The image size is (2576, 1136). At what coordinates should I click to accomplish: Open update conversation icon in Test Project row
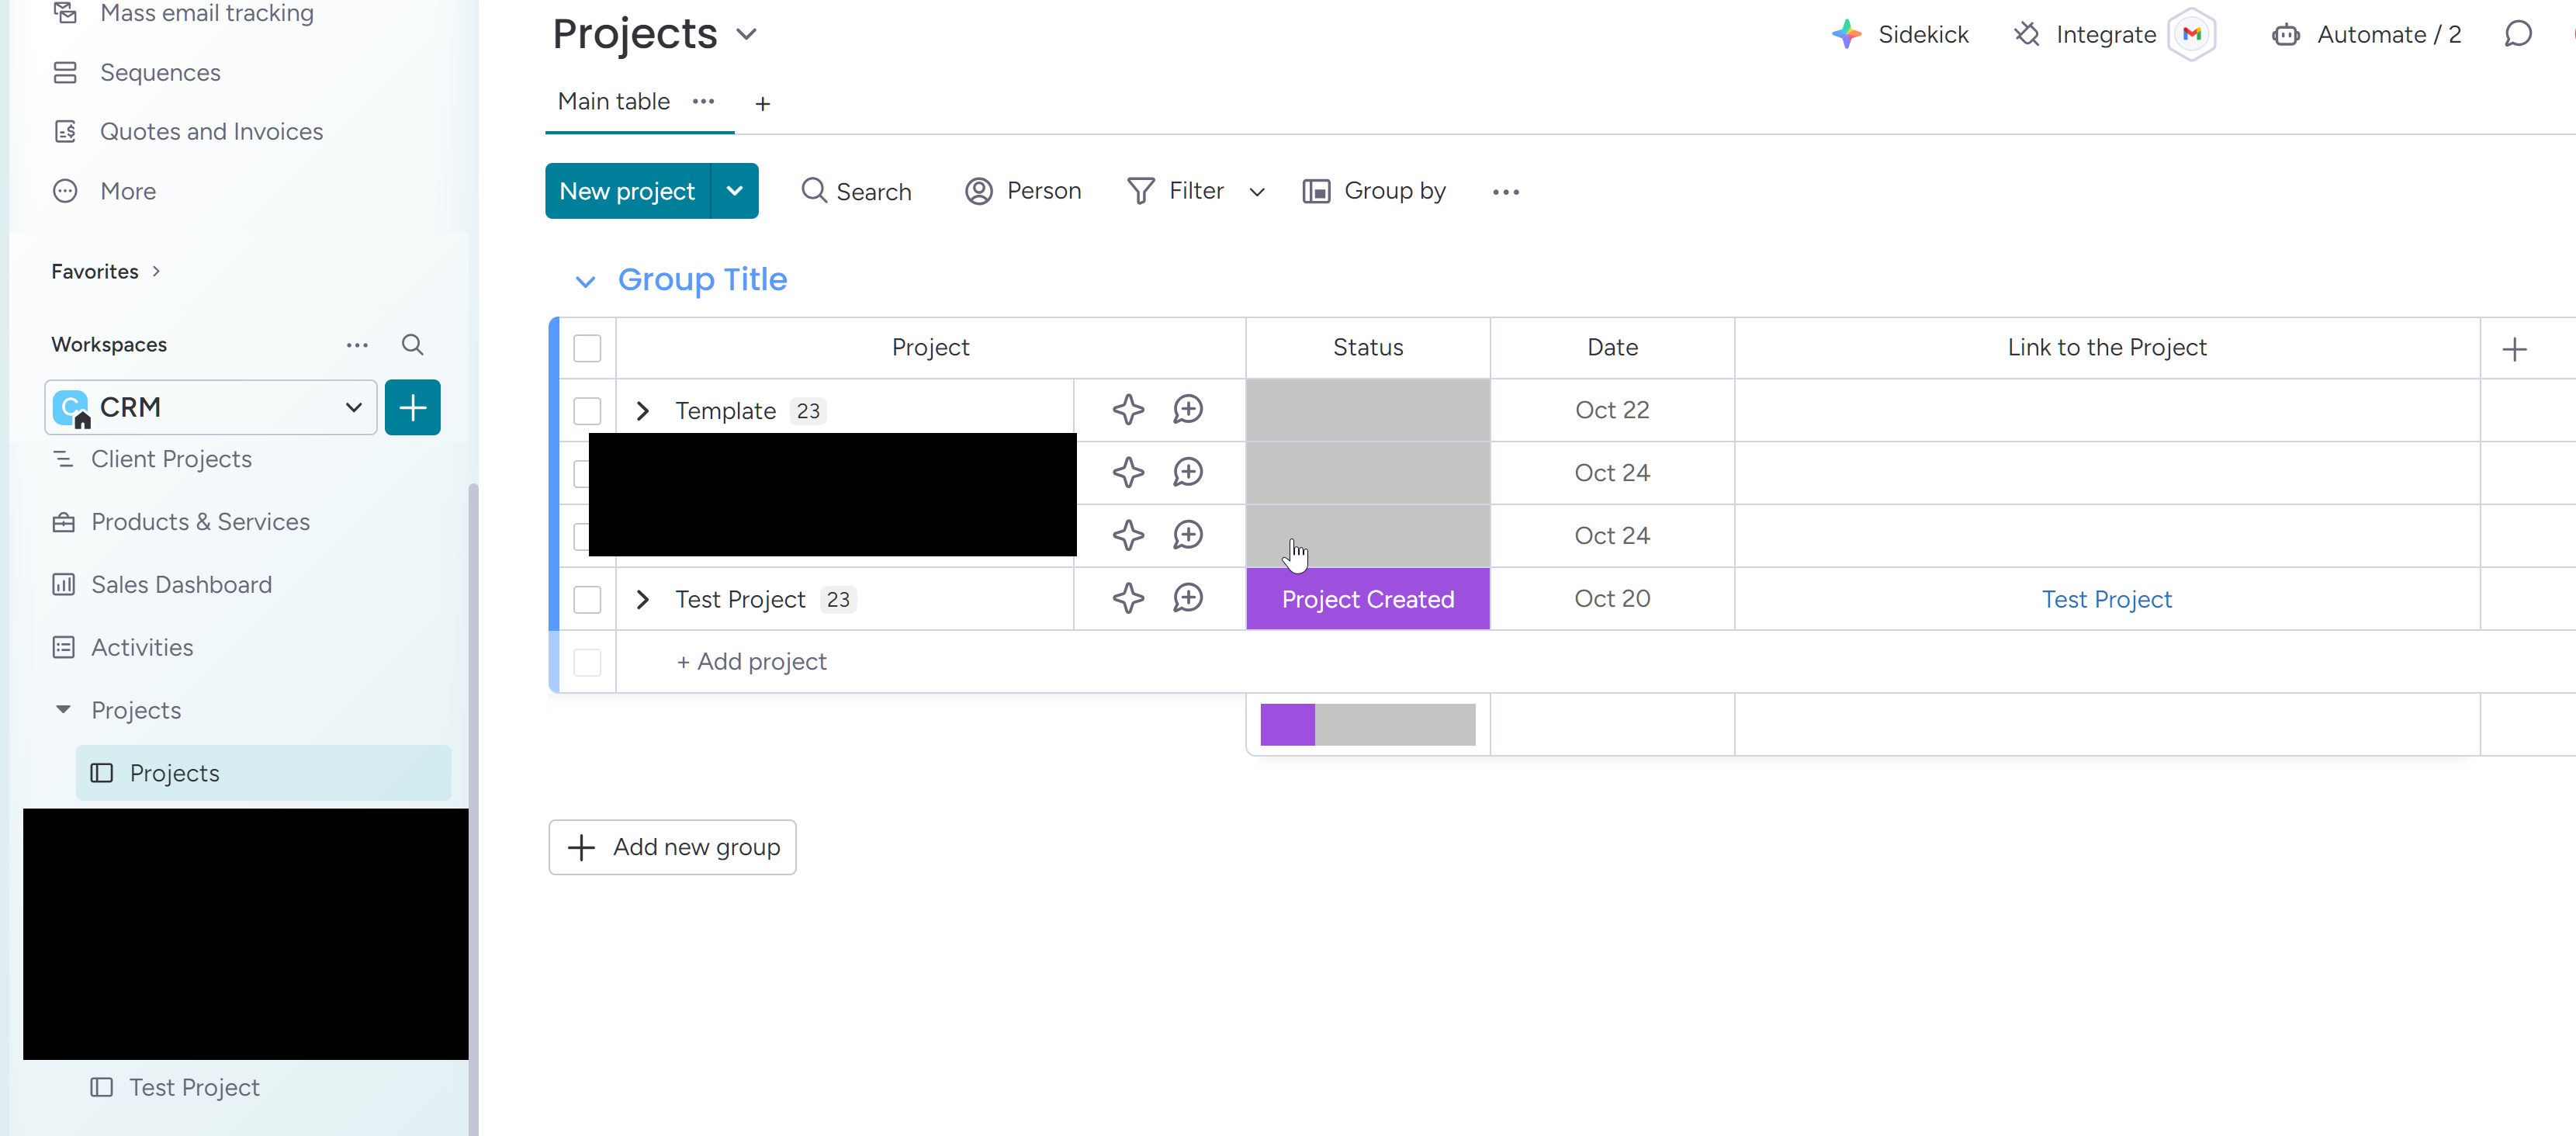click(1188, 598)
